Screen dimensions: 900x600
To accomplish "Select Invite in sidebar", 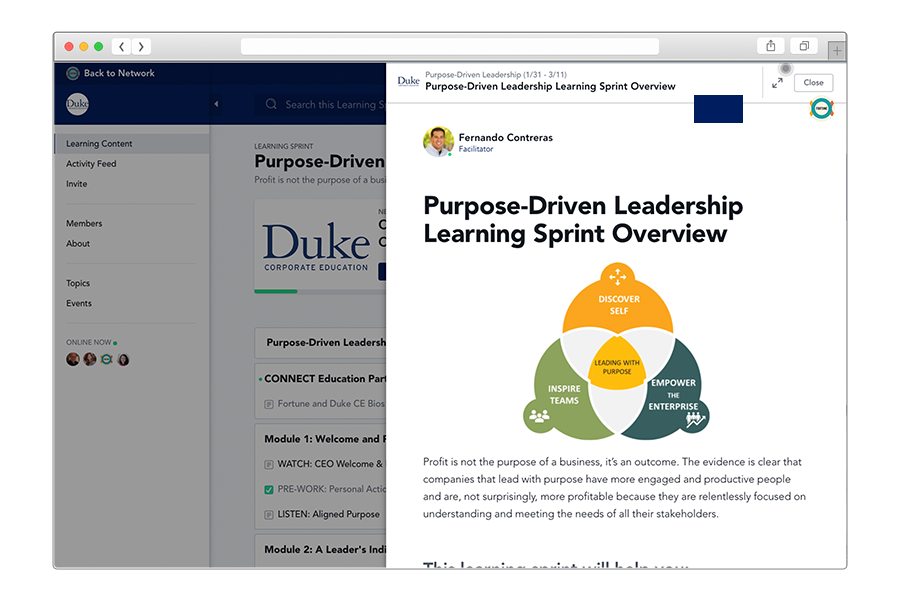I will click(x=77, y=184).
